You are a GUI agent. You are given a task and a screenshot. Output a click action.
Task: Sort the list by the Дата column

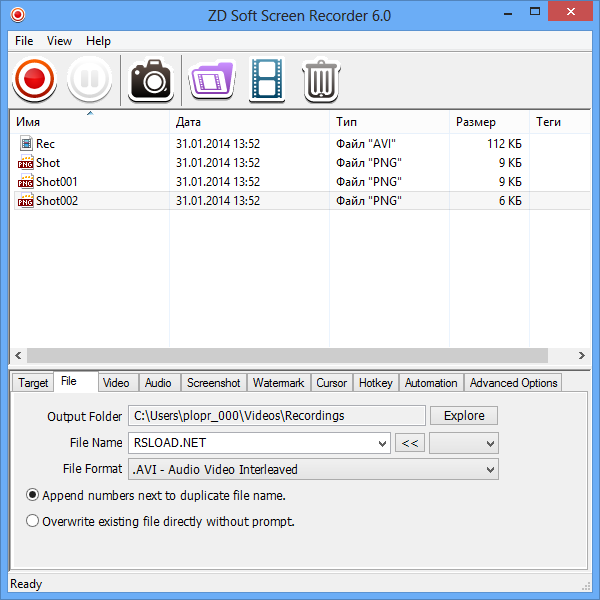249,122
